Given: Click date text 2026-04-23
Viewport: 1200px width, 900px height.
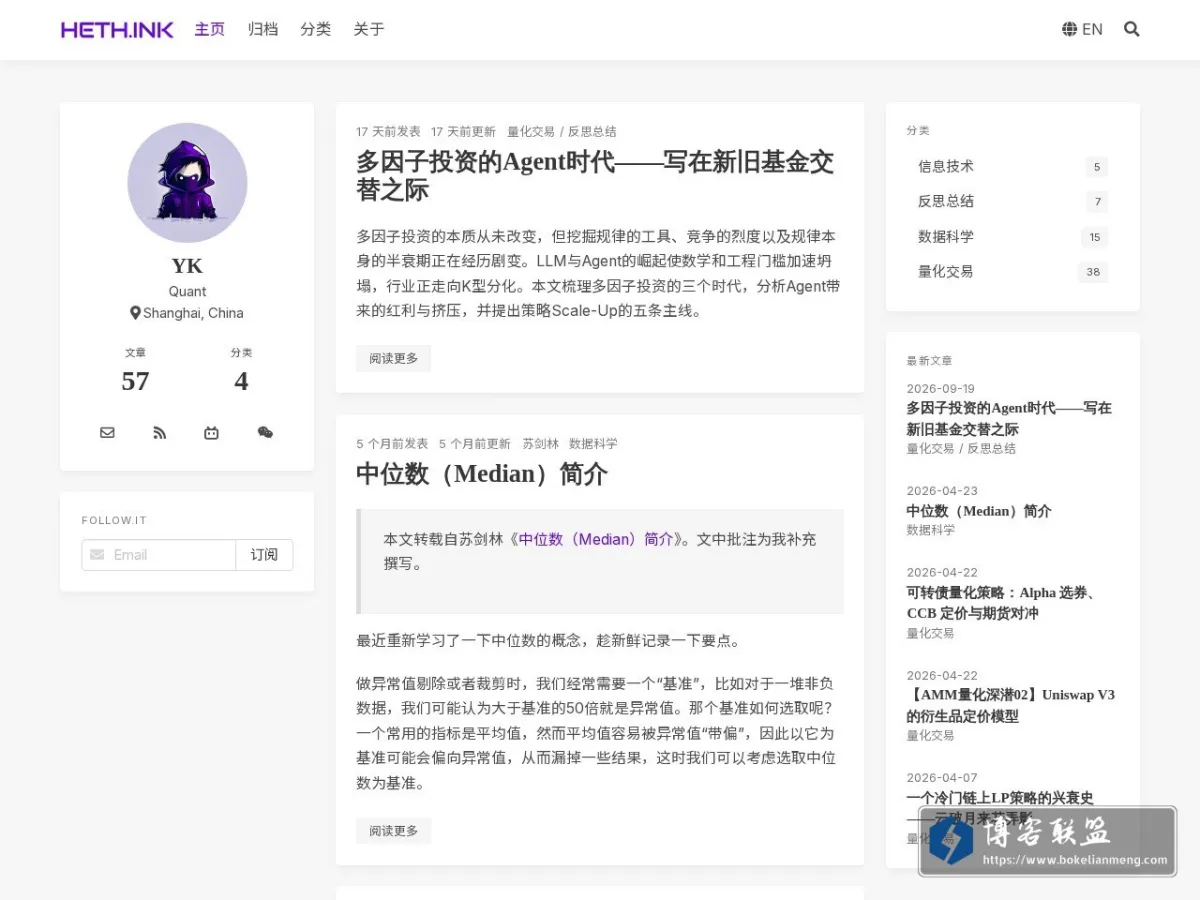Looking at the screenshot, I should click(942, 491).
